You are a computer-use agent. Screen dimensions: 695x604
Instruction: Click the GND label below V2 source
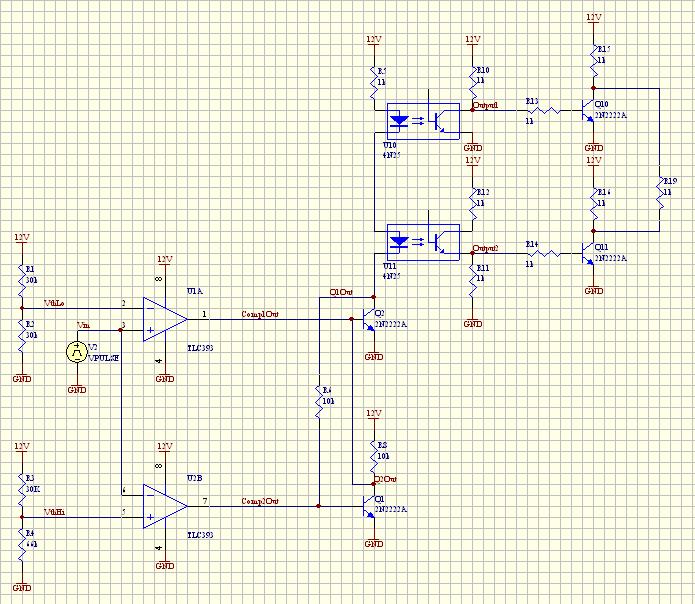77,390
